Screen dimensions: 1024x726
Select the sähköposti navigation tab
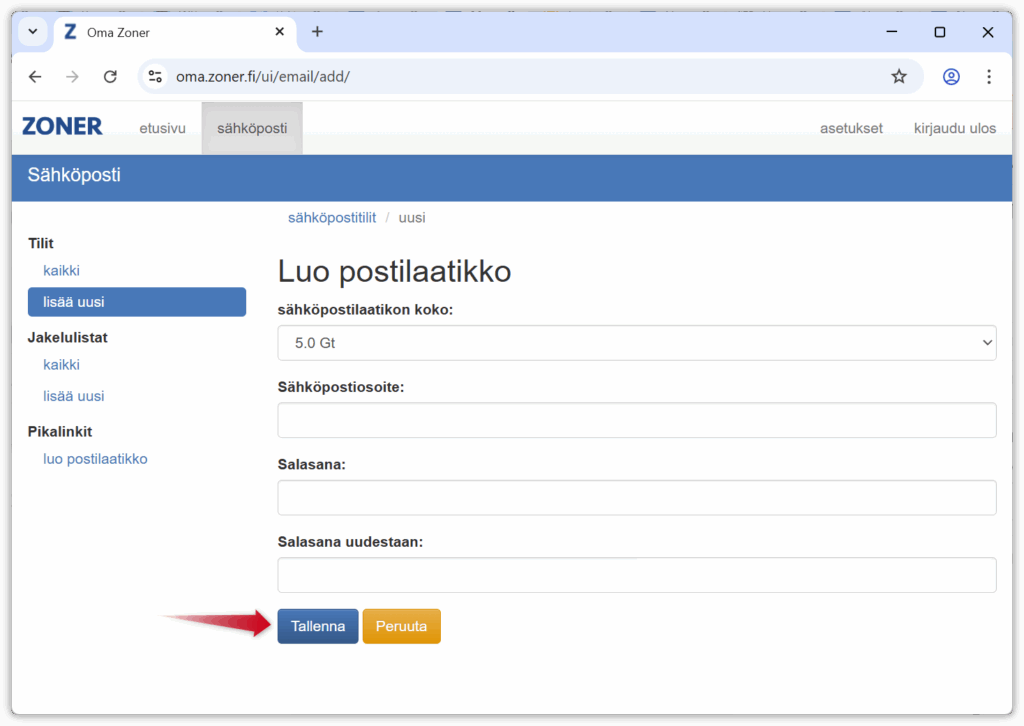pos(252,128)
